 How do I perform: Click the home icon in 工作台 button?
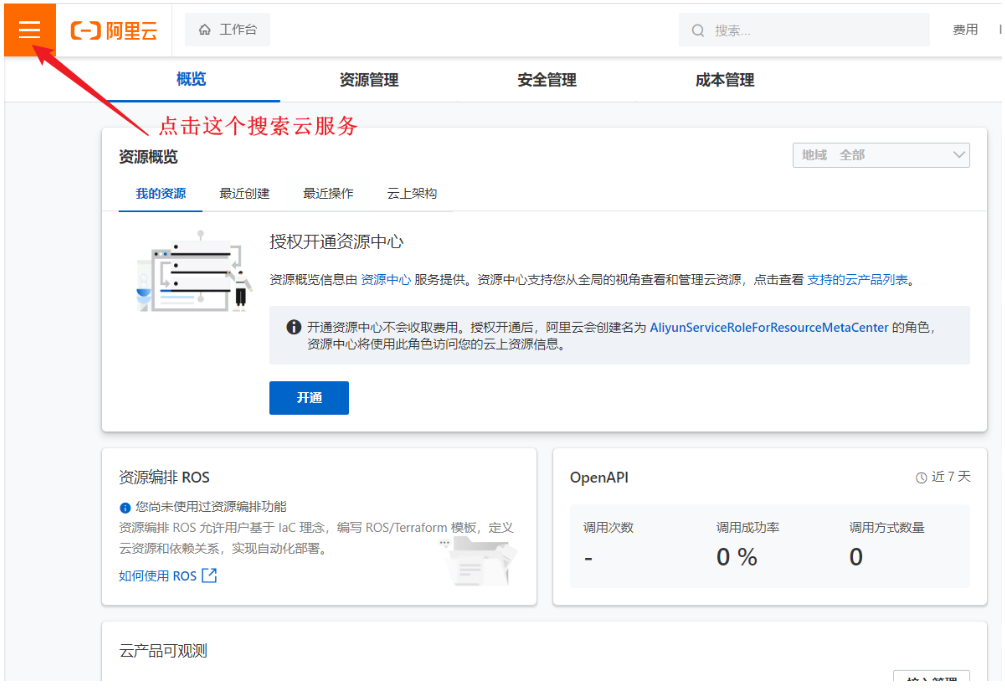coord(205,30)
